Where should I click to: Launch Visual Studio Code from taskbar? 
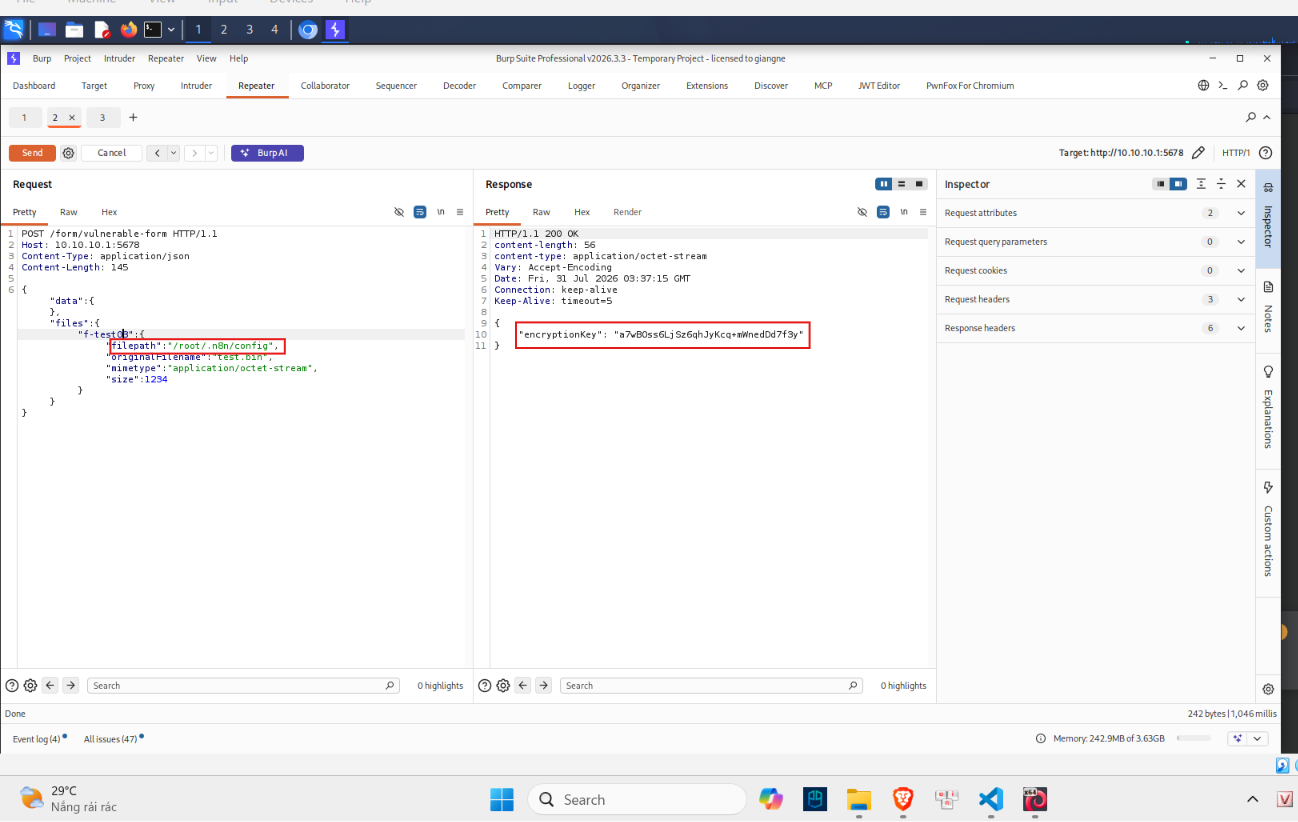(990, 800)
